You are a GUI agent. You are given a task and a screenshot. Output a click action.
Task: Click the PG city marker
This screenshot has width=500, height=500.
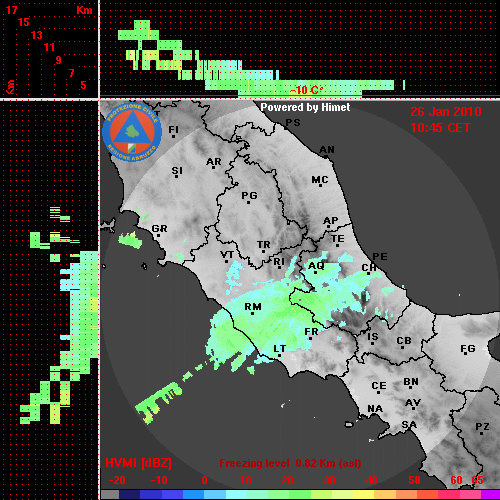tap(248, 202)
